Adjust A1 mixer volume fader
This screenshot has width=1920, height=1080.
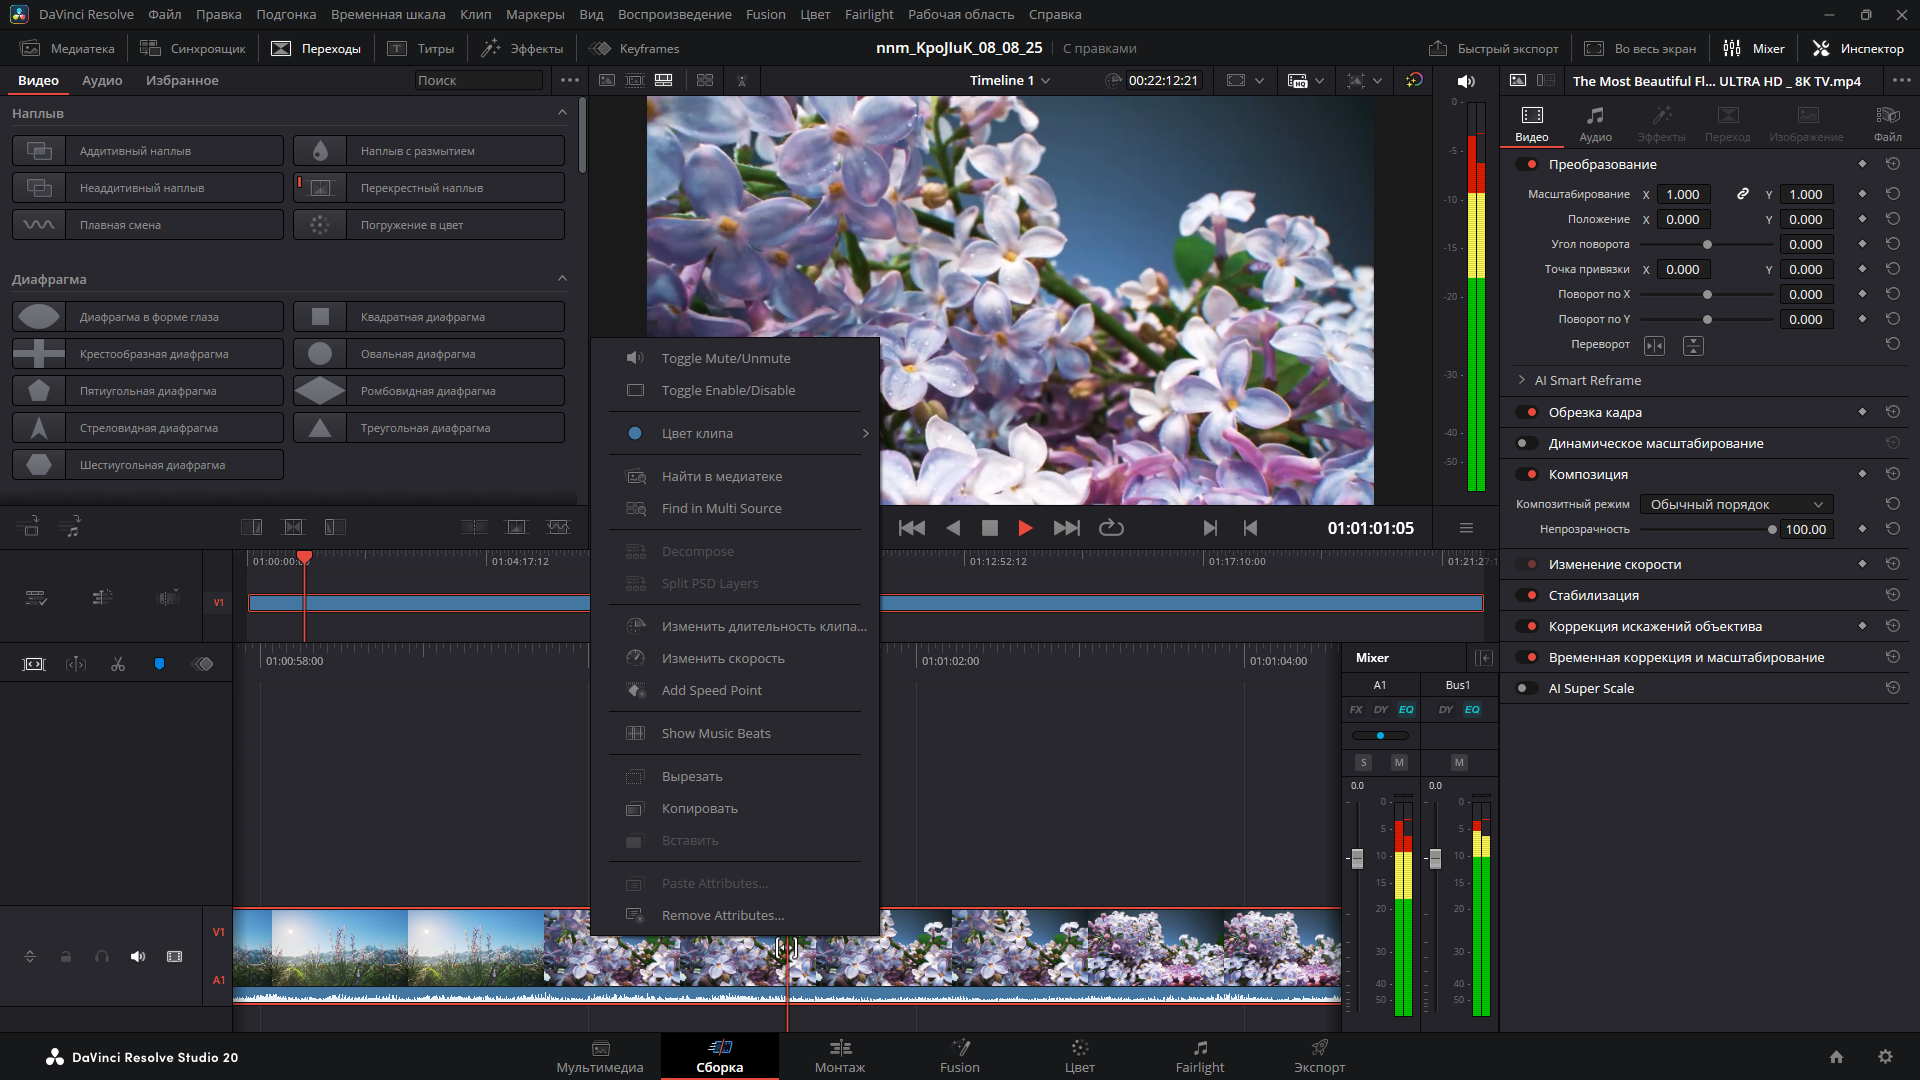point(1357,858)
